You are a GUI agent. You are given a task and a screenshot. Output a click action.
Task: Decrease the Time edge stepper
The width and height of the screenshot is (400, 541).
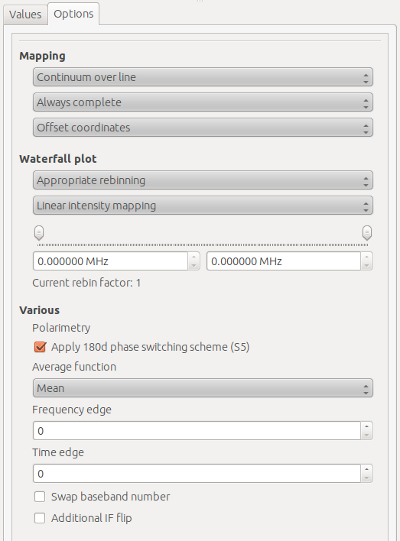(367, 478)
